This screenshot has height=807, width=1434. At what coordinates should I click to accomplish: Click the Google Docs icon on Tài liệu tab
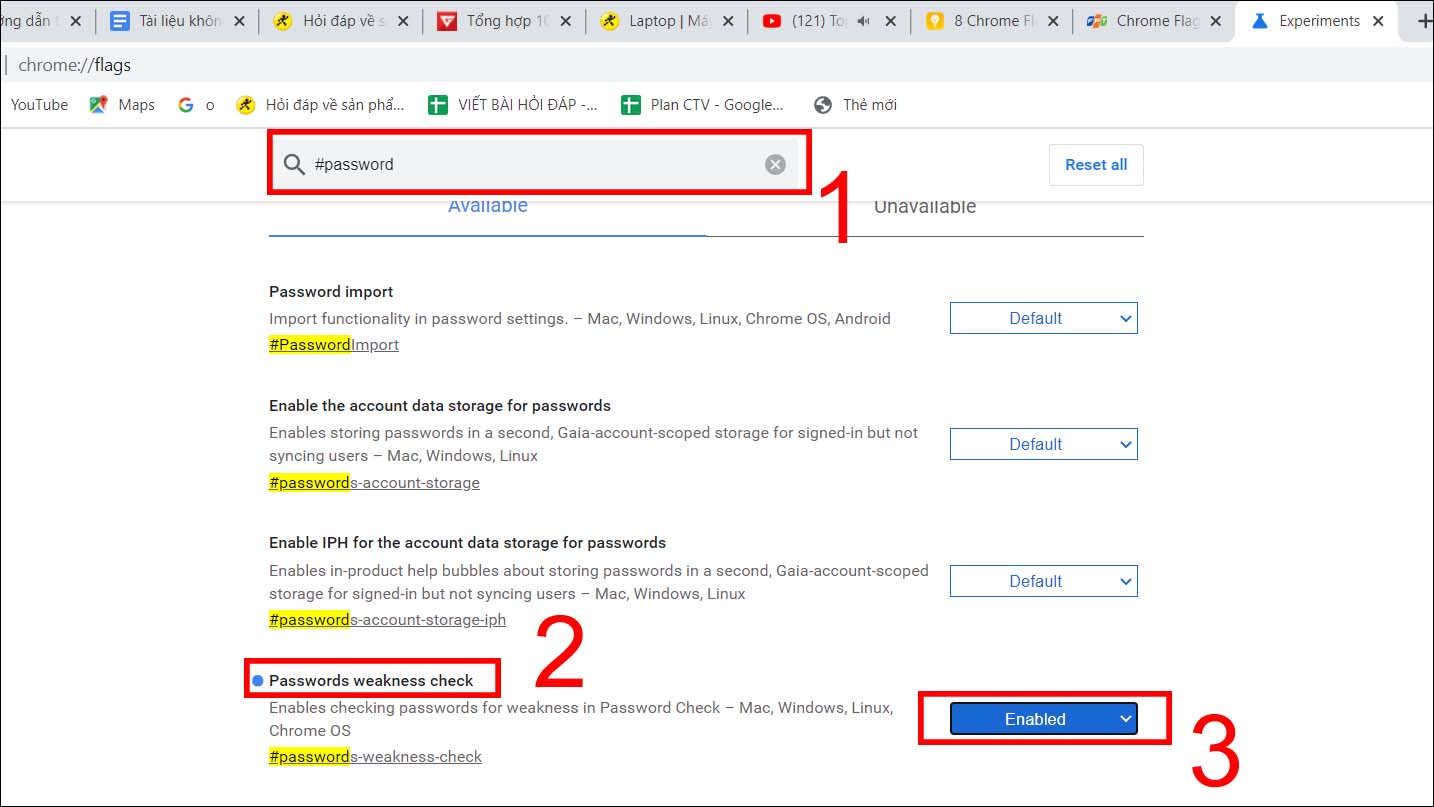[120, 20]
